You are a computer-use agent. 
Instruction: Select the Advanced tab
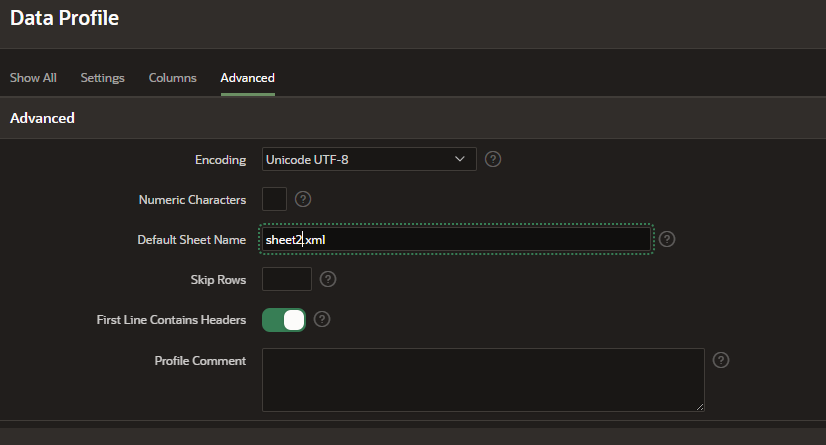tap(248, 78)
